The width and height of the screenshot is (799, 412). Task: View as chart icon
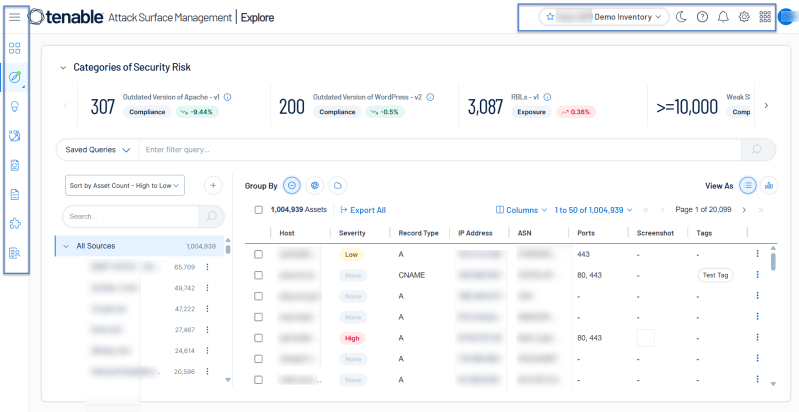pos(769,186)
